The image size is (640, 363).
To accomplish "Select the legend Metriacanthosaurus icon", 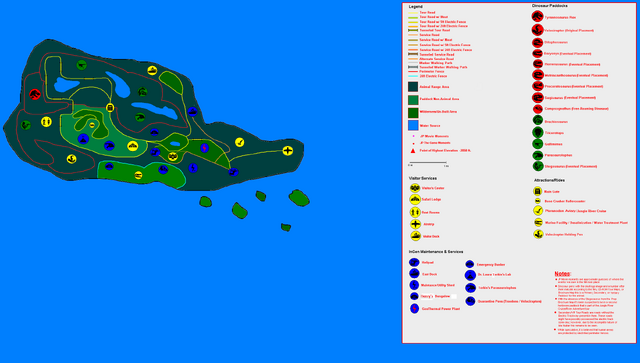I will click(538, 75).
